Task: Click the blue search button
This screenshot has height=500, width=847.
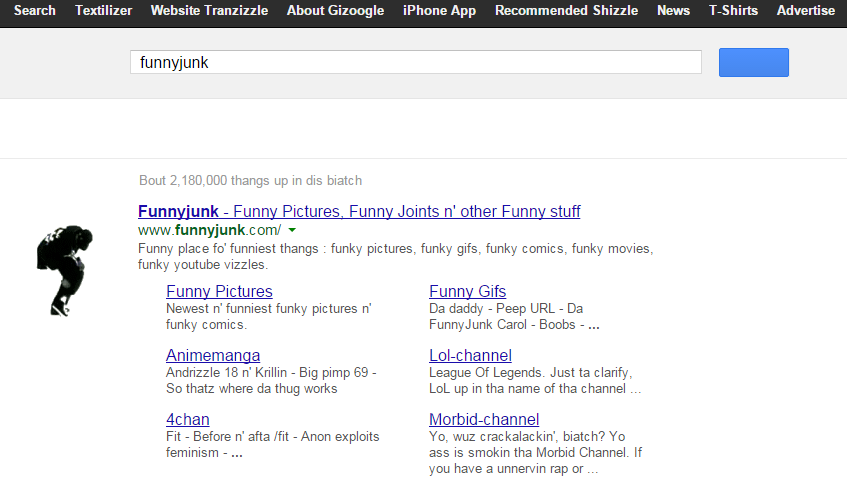Action: (x=753, y=62)
